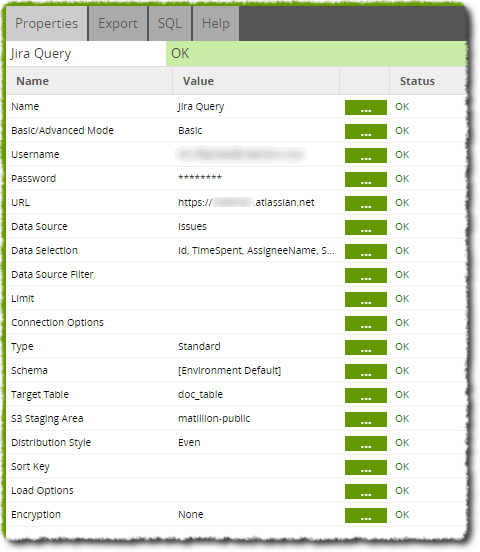The image size is (480, 552).
Task: Edit the Basic/Advanced Mode property
Action: point(366,131)
